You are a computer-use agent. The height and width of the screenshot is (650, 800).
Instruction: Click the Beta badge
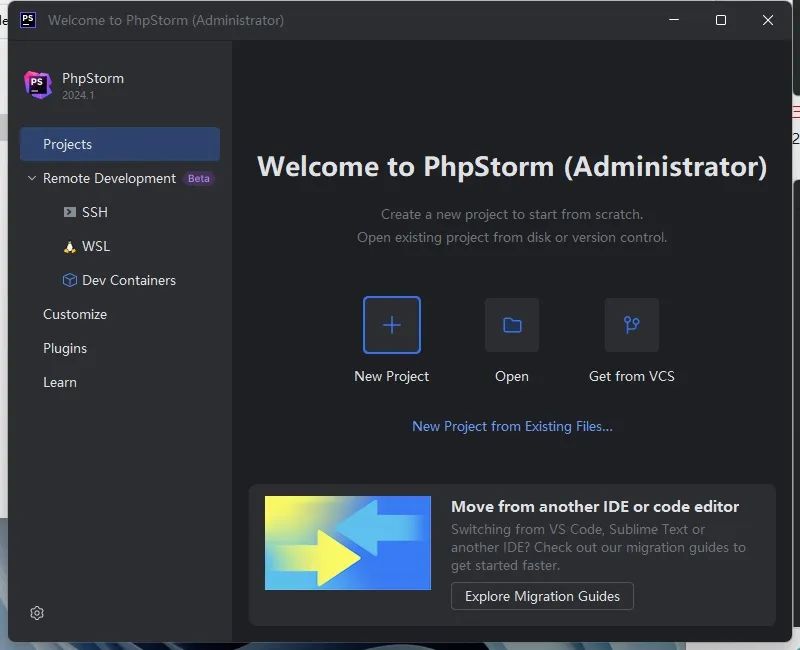tap(199, 179)
